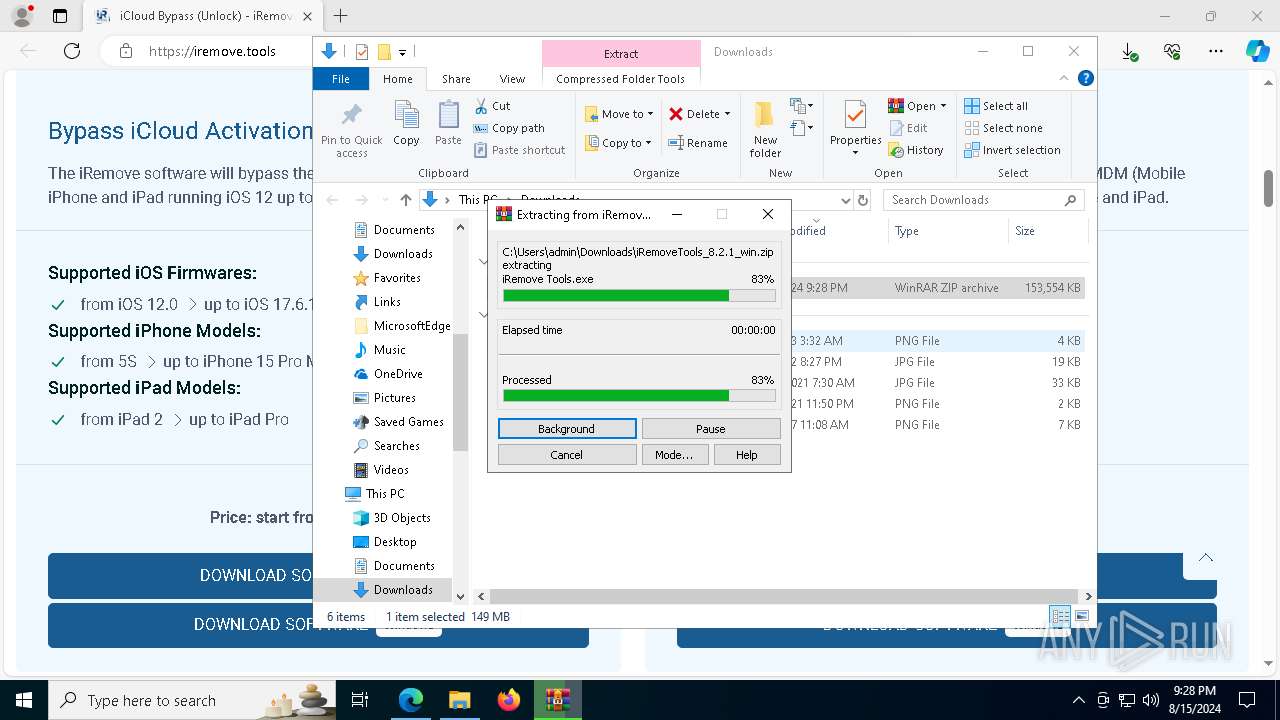Click the Background button in extraction dialog
This screenshot has height=720, width=1280.
click(x=567, y=429)
